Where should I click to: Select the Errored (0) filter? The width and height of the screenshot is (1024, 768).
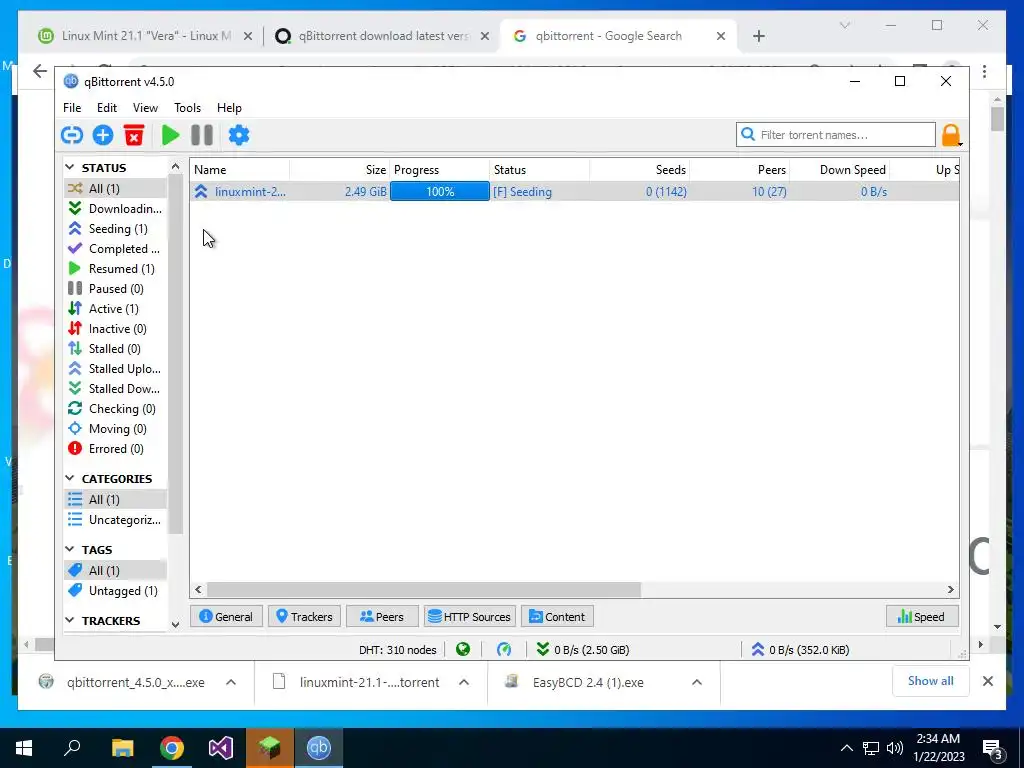(x=115, y=449)
